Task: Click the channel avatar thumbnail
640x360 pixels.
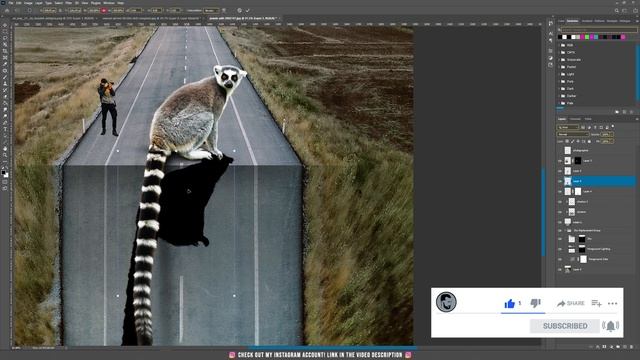Action: 446,302
